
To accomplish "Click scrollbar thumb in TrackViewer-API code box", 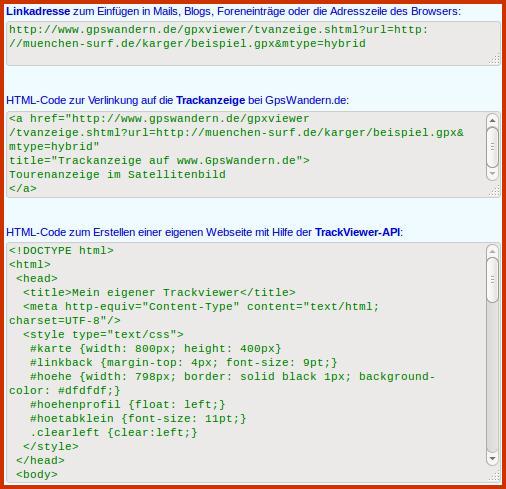I will pos(492,280).
